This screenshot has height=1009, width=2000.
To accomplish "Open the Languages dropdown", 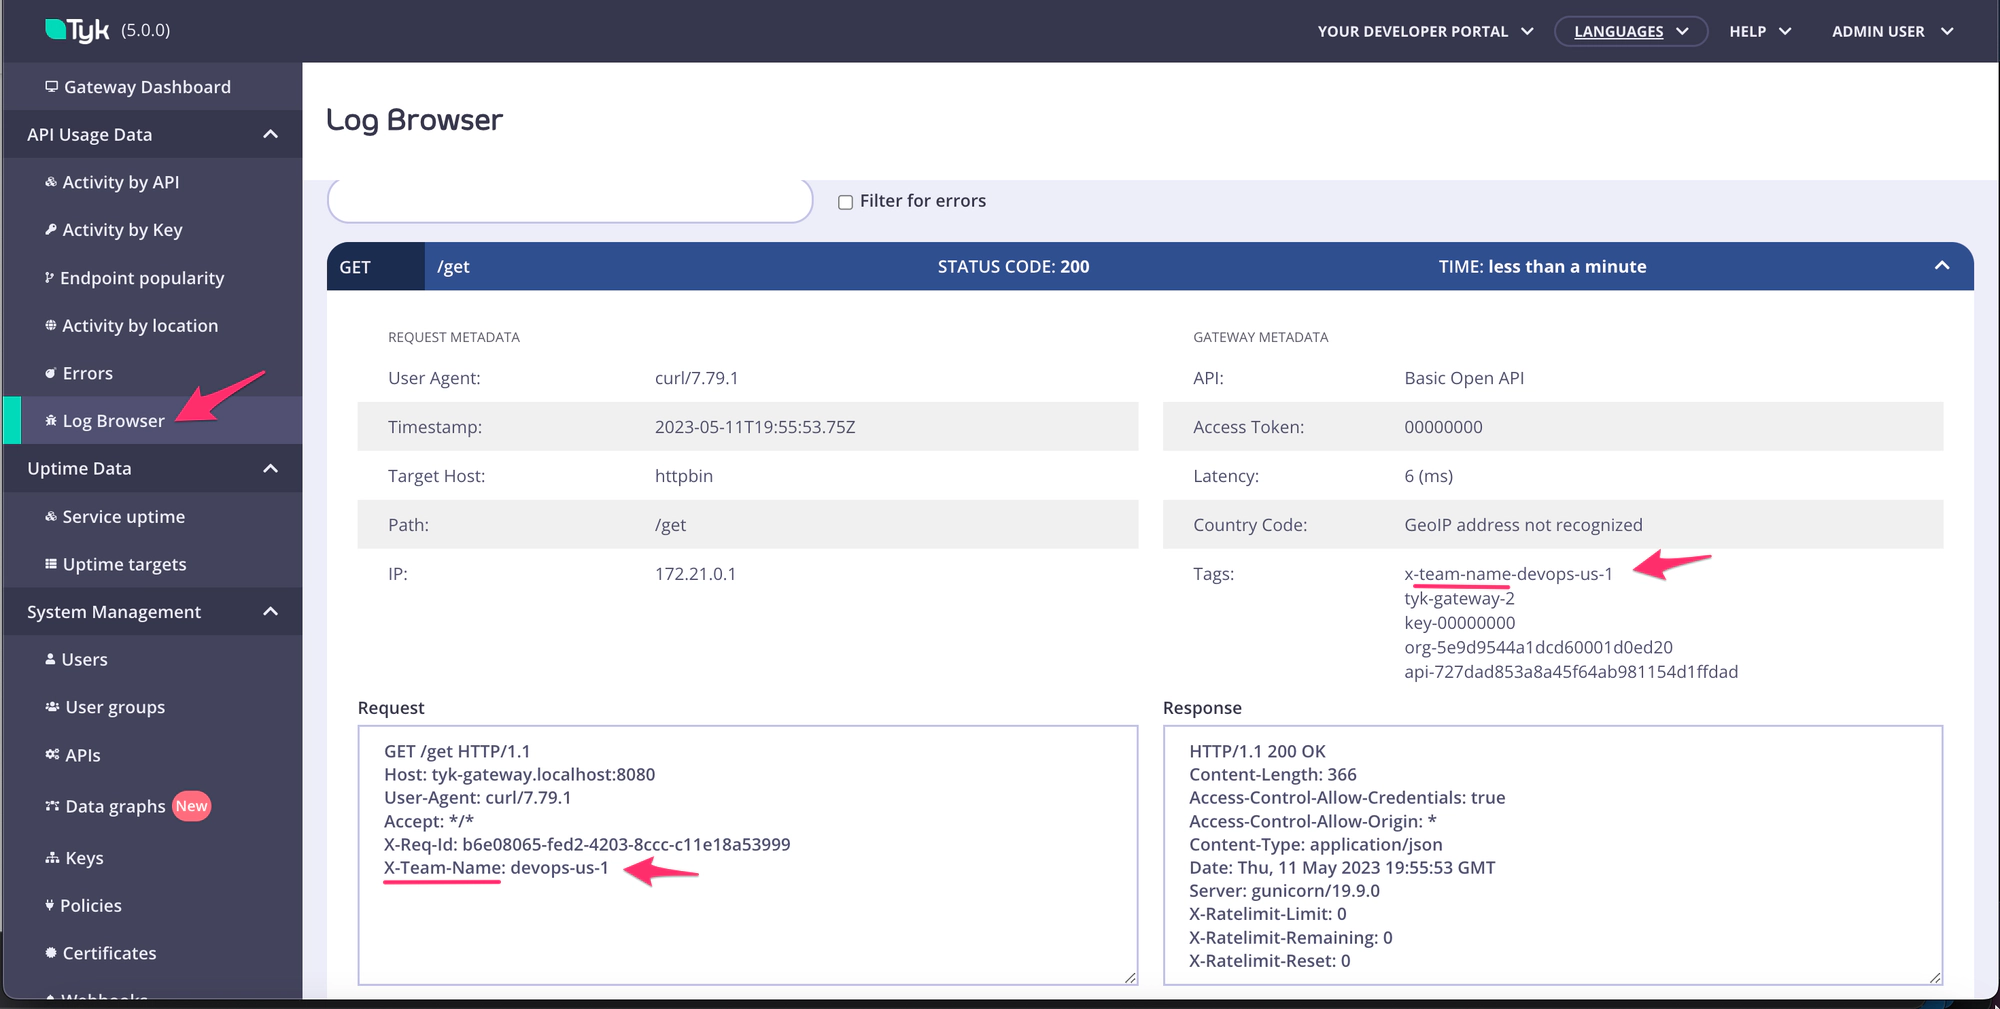I will 1630,31.
